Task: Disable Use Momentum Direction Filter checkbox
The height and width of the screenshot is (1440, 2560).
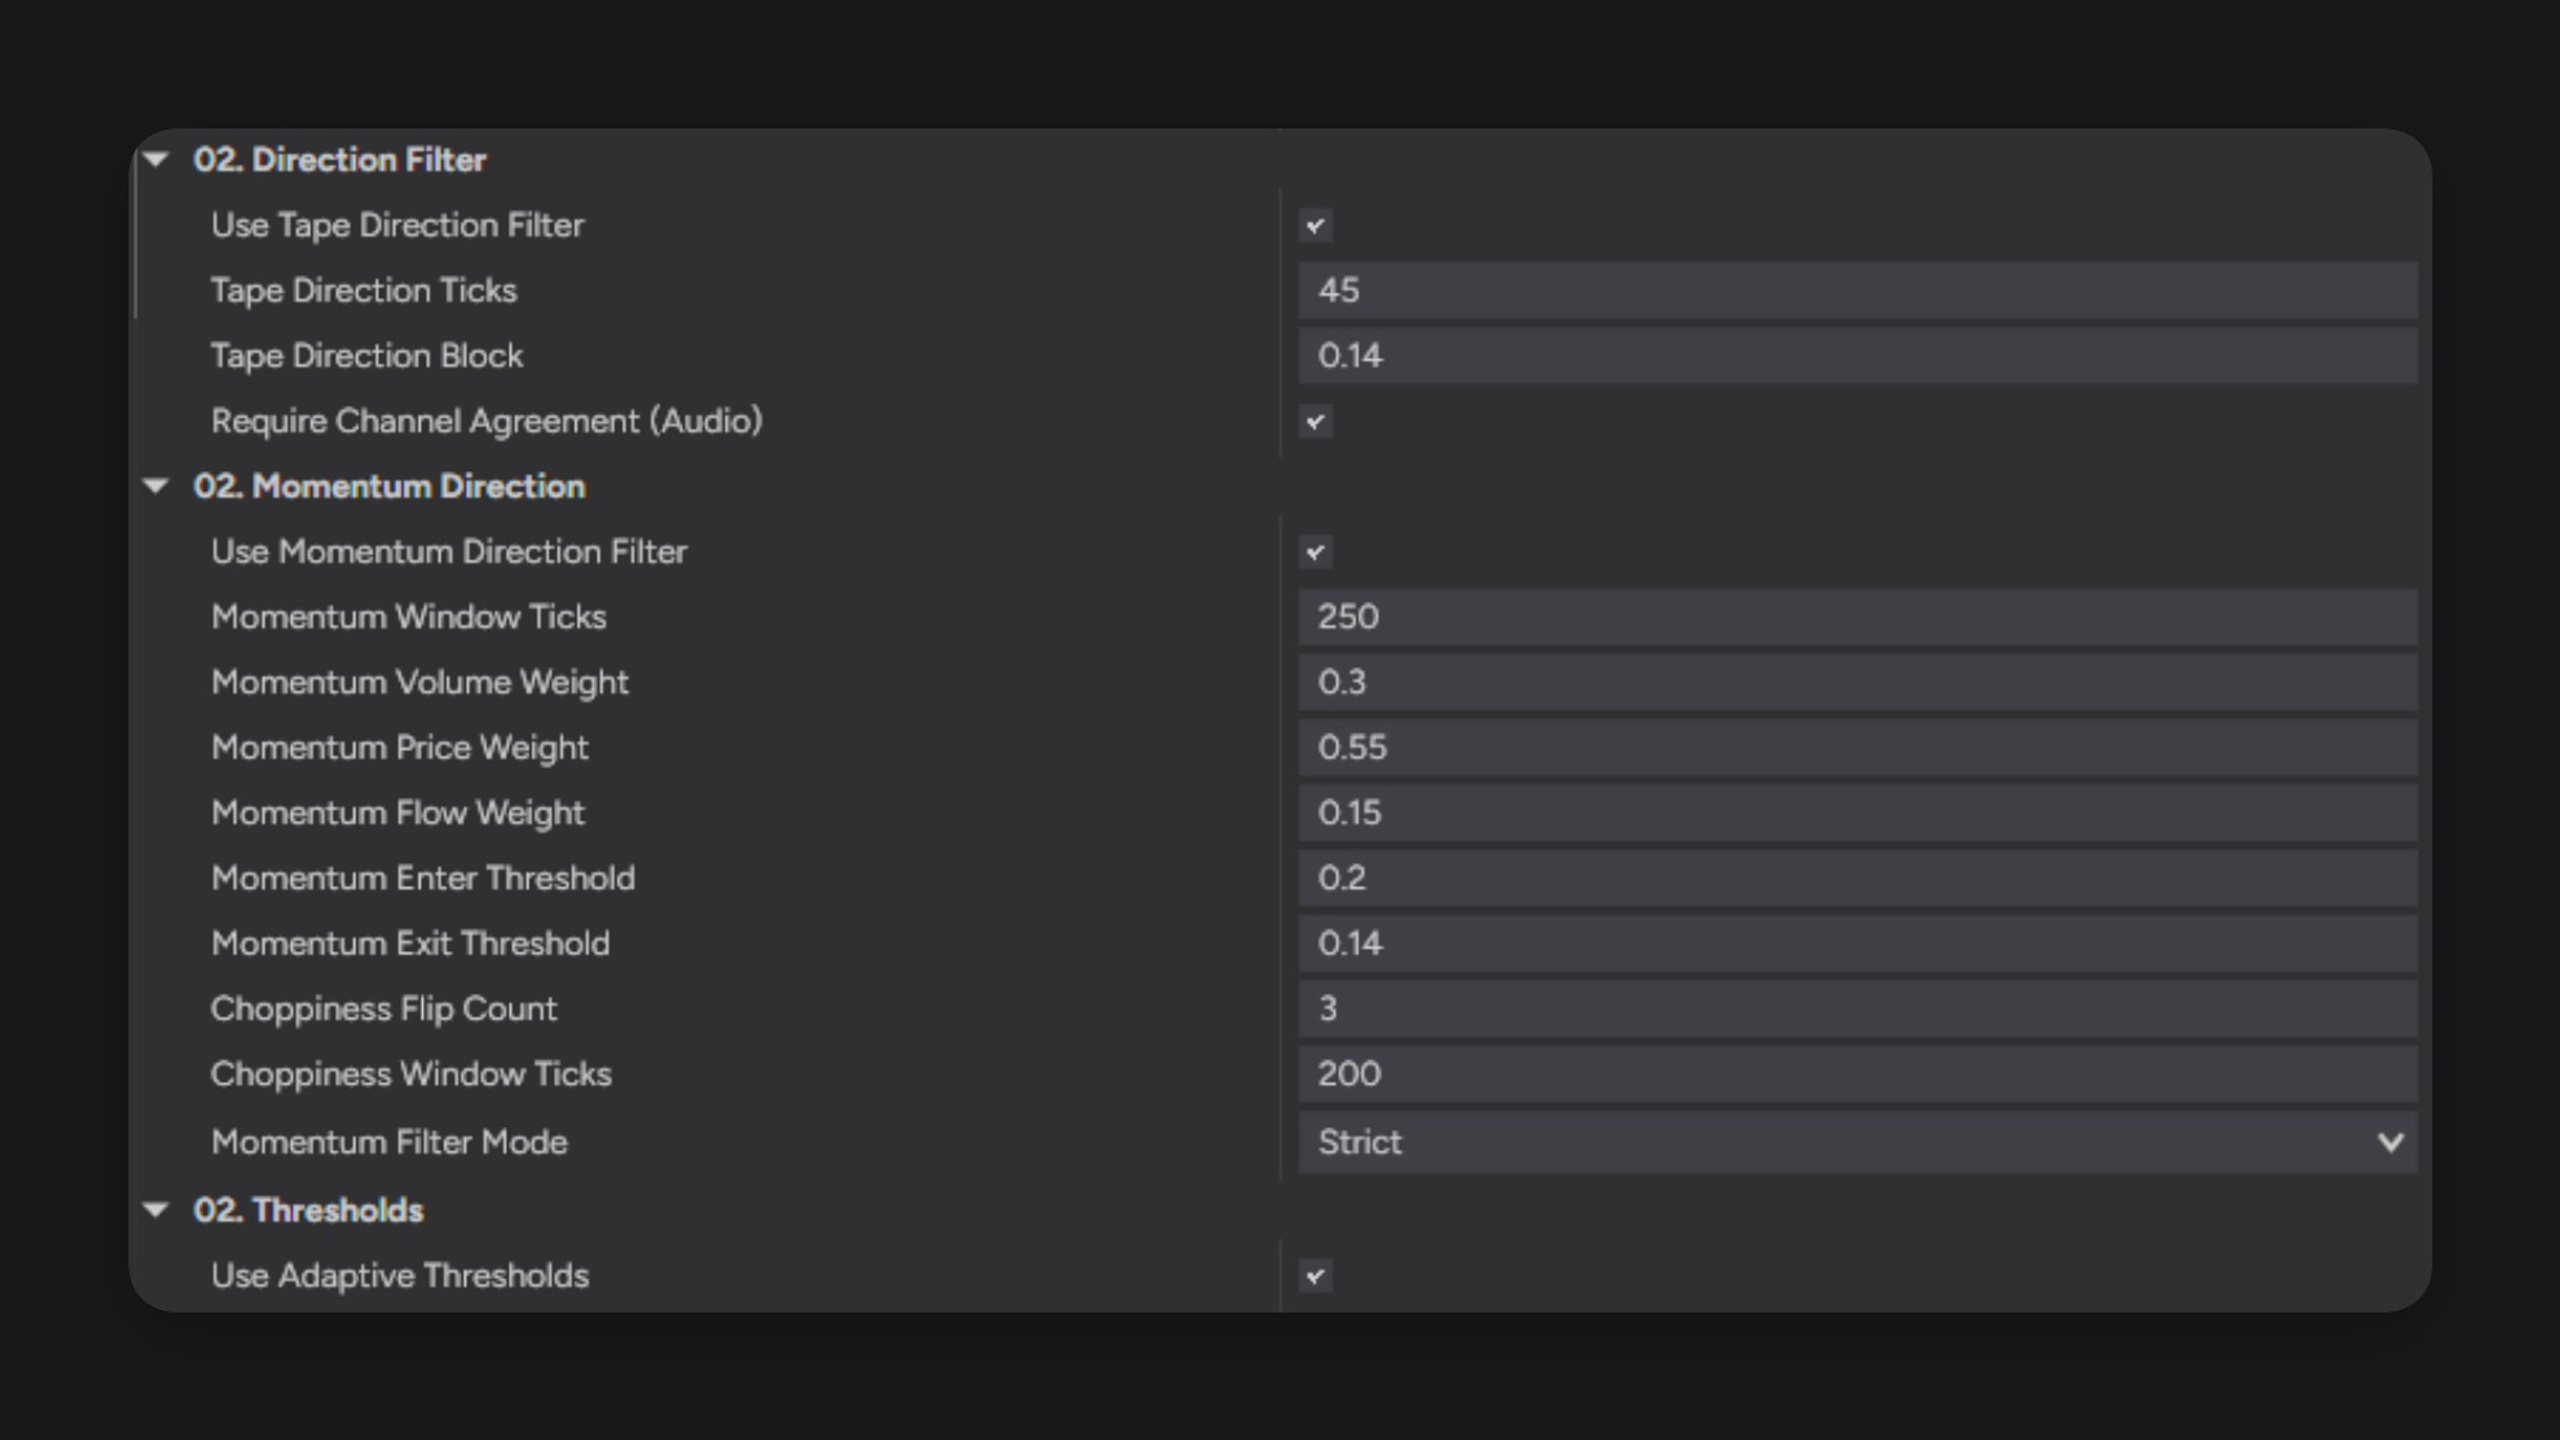Action: point(1315,552)
